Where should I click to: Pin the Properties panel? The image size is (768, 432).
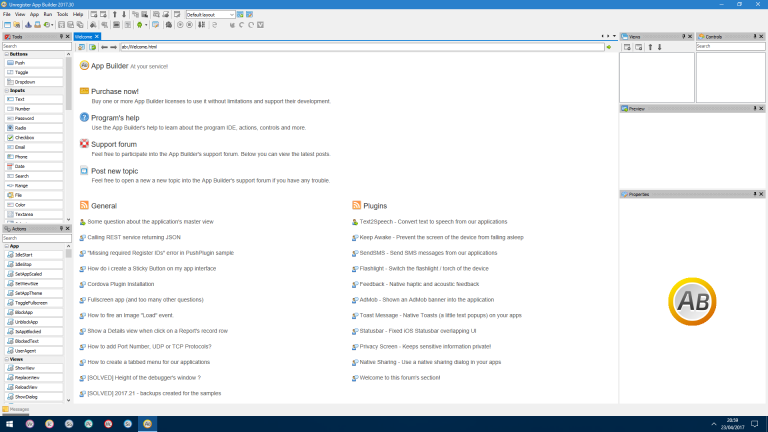tap(754, 194)
